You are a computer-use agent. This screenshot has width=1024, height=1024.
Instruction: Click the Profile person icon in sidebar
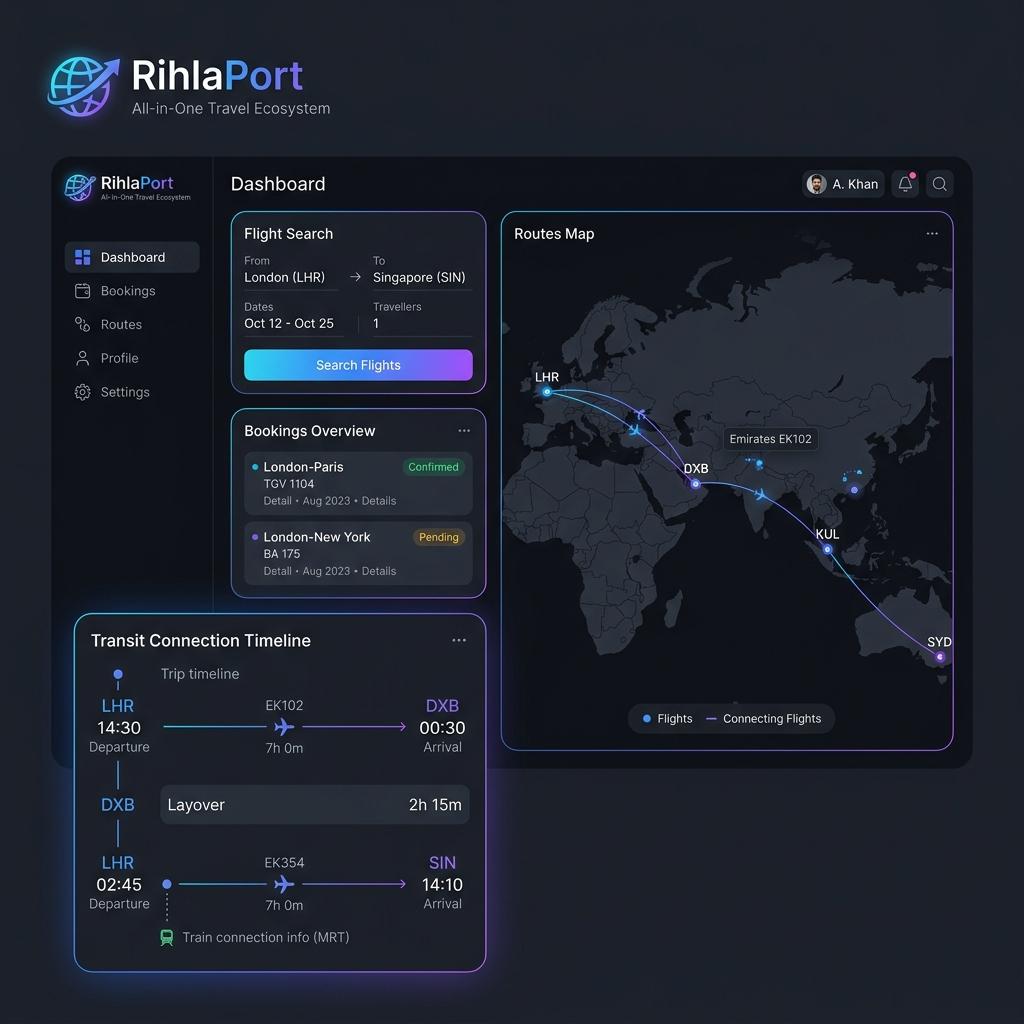(x=82, y=358)
